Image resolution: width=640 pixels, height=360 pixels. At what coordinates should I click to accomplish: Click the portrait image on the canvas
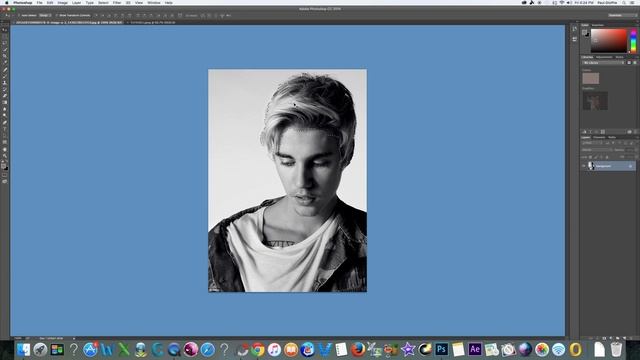click(x=287, y=180)
